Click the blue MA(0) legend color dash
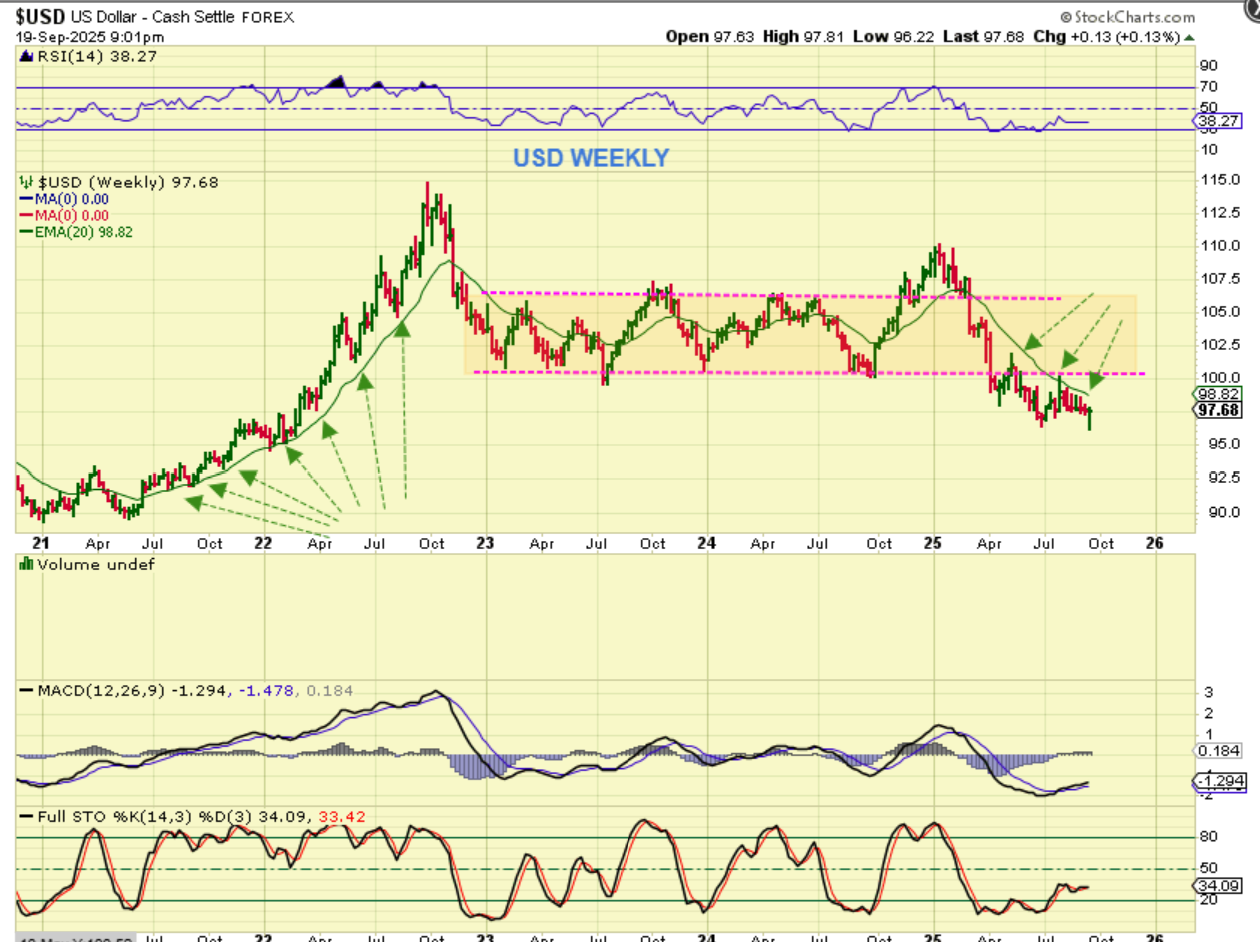The width and height of the screenshot is (1260, 942). point(26,198)
